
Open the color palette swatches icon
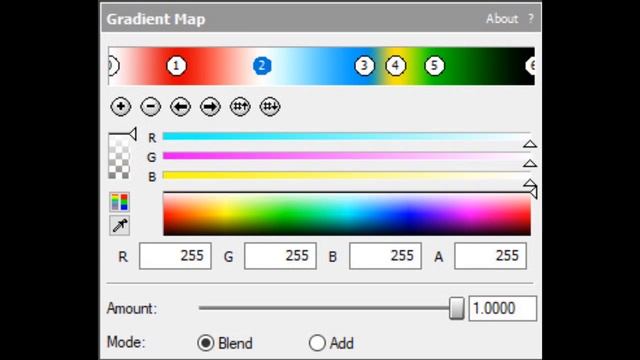point(120,202)
